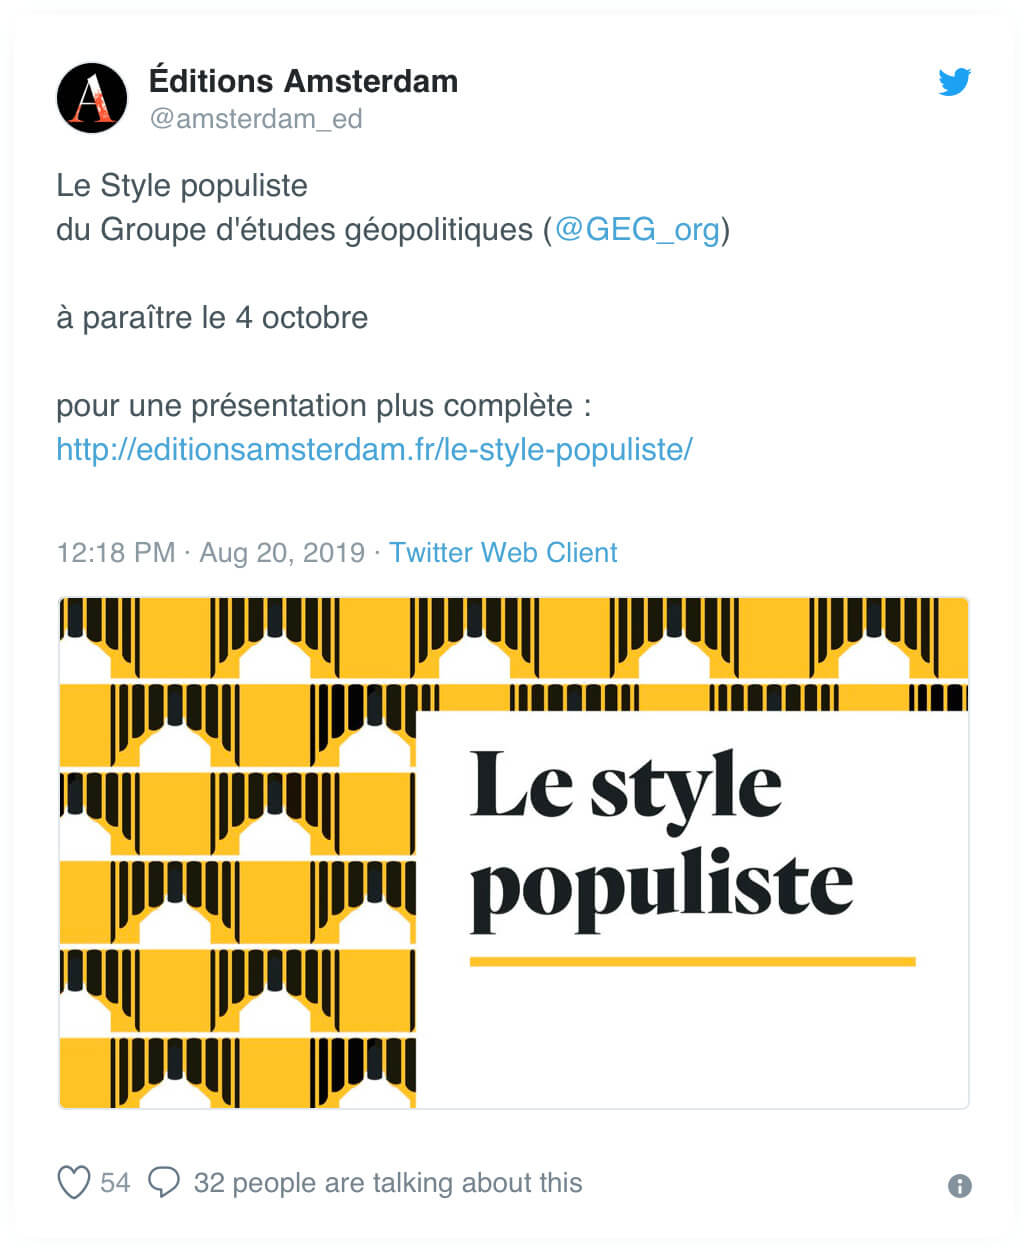Click the "du Groupe d'études géopolitiques" text
The width and height of the screenshot is (1028, 1252).
[x=295, y=230]
